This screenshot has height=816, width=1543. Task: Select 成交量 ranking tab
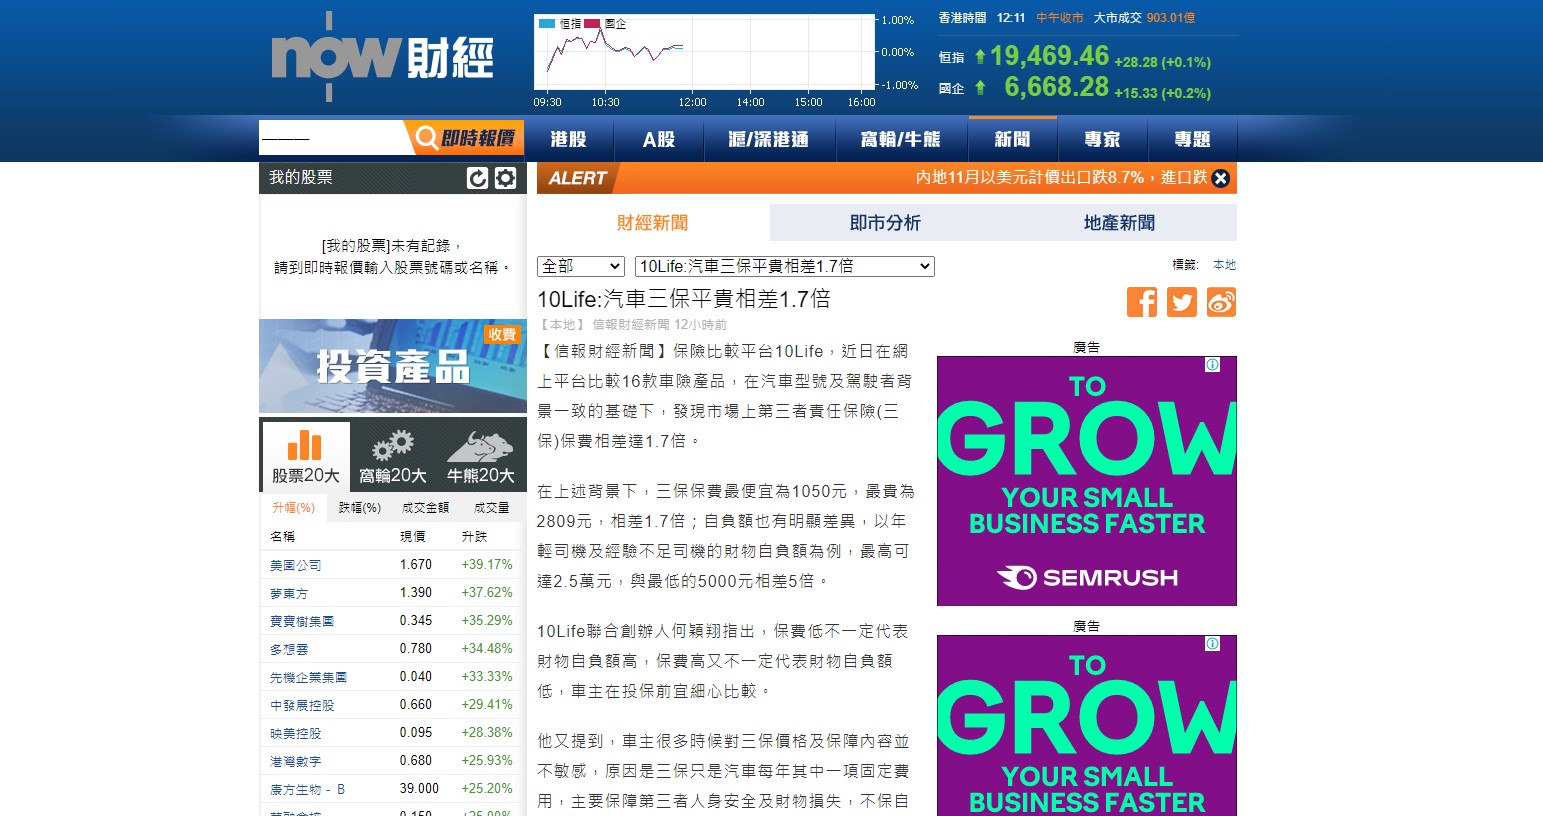(492, 508)
